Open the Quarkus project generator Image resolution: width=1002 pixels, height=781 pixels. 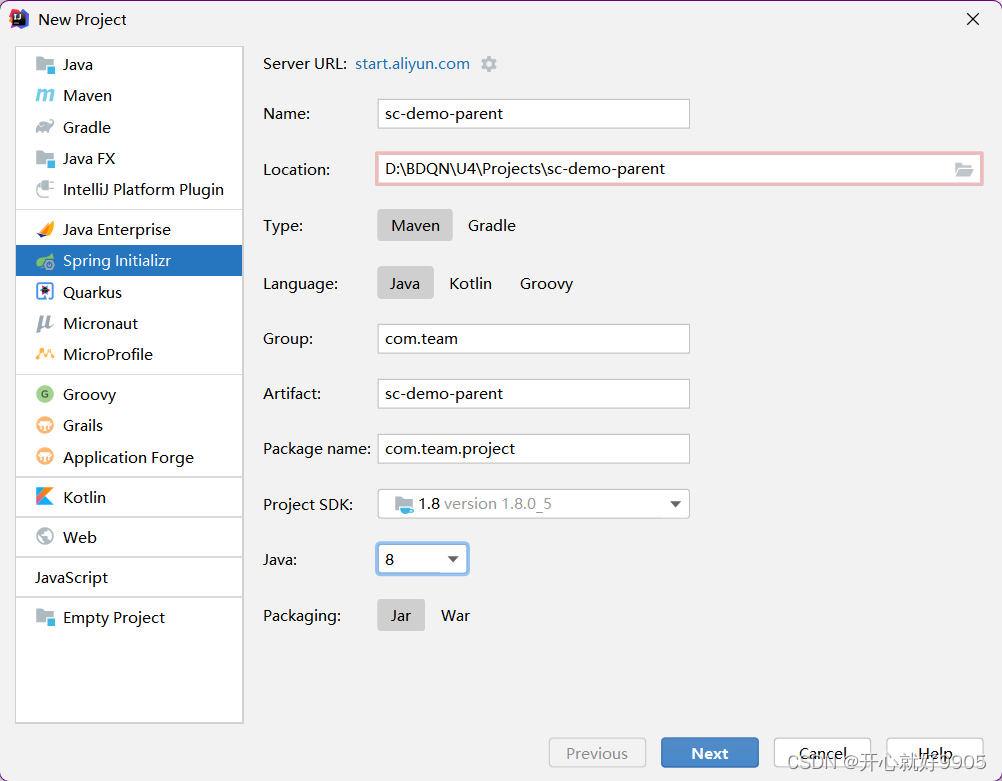pyautogui.click(x=45, y=291)
